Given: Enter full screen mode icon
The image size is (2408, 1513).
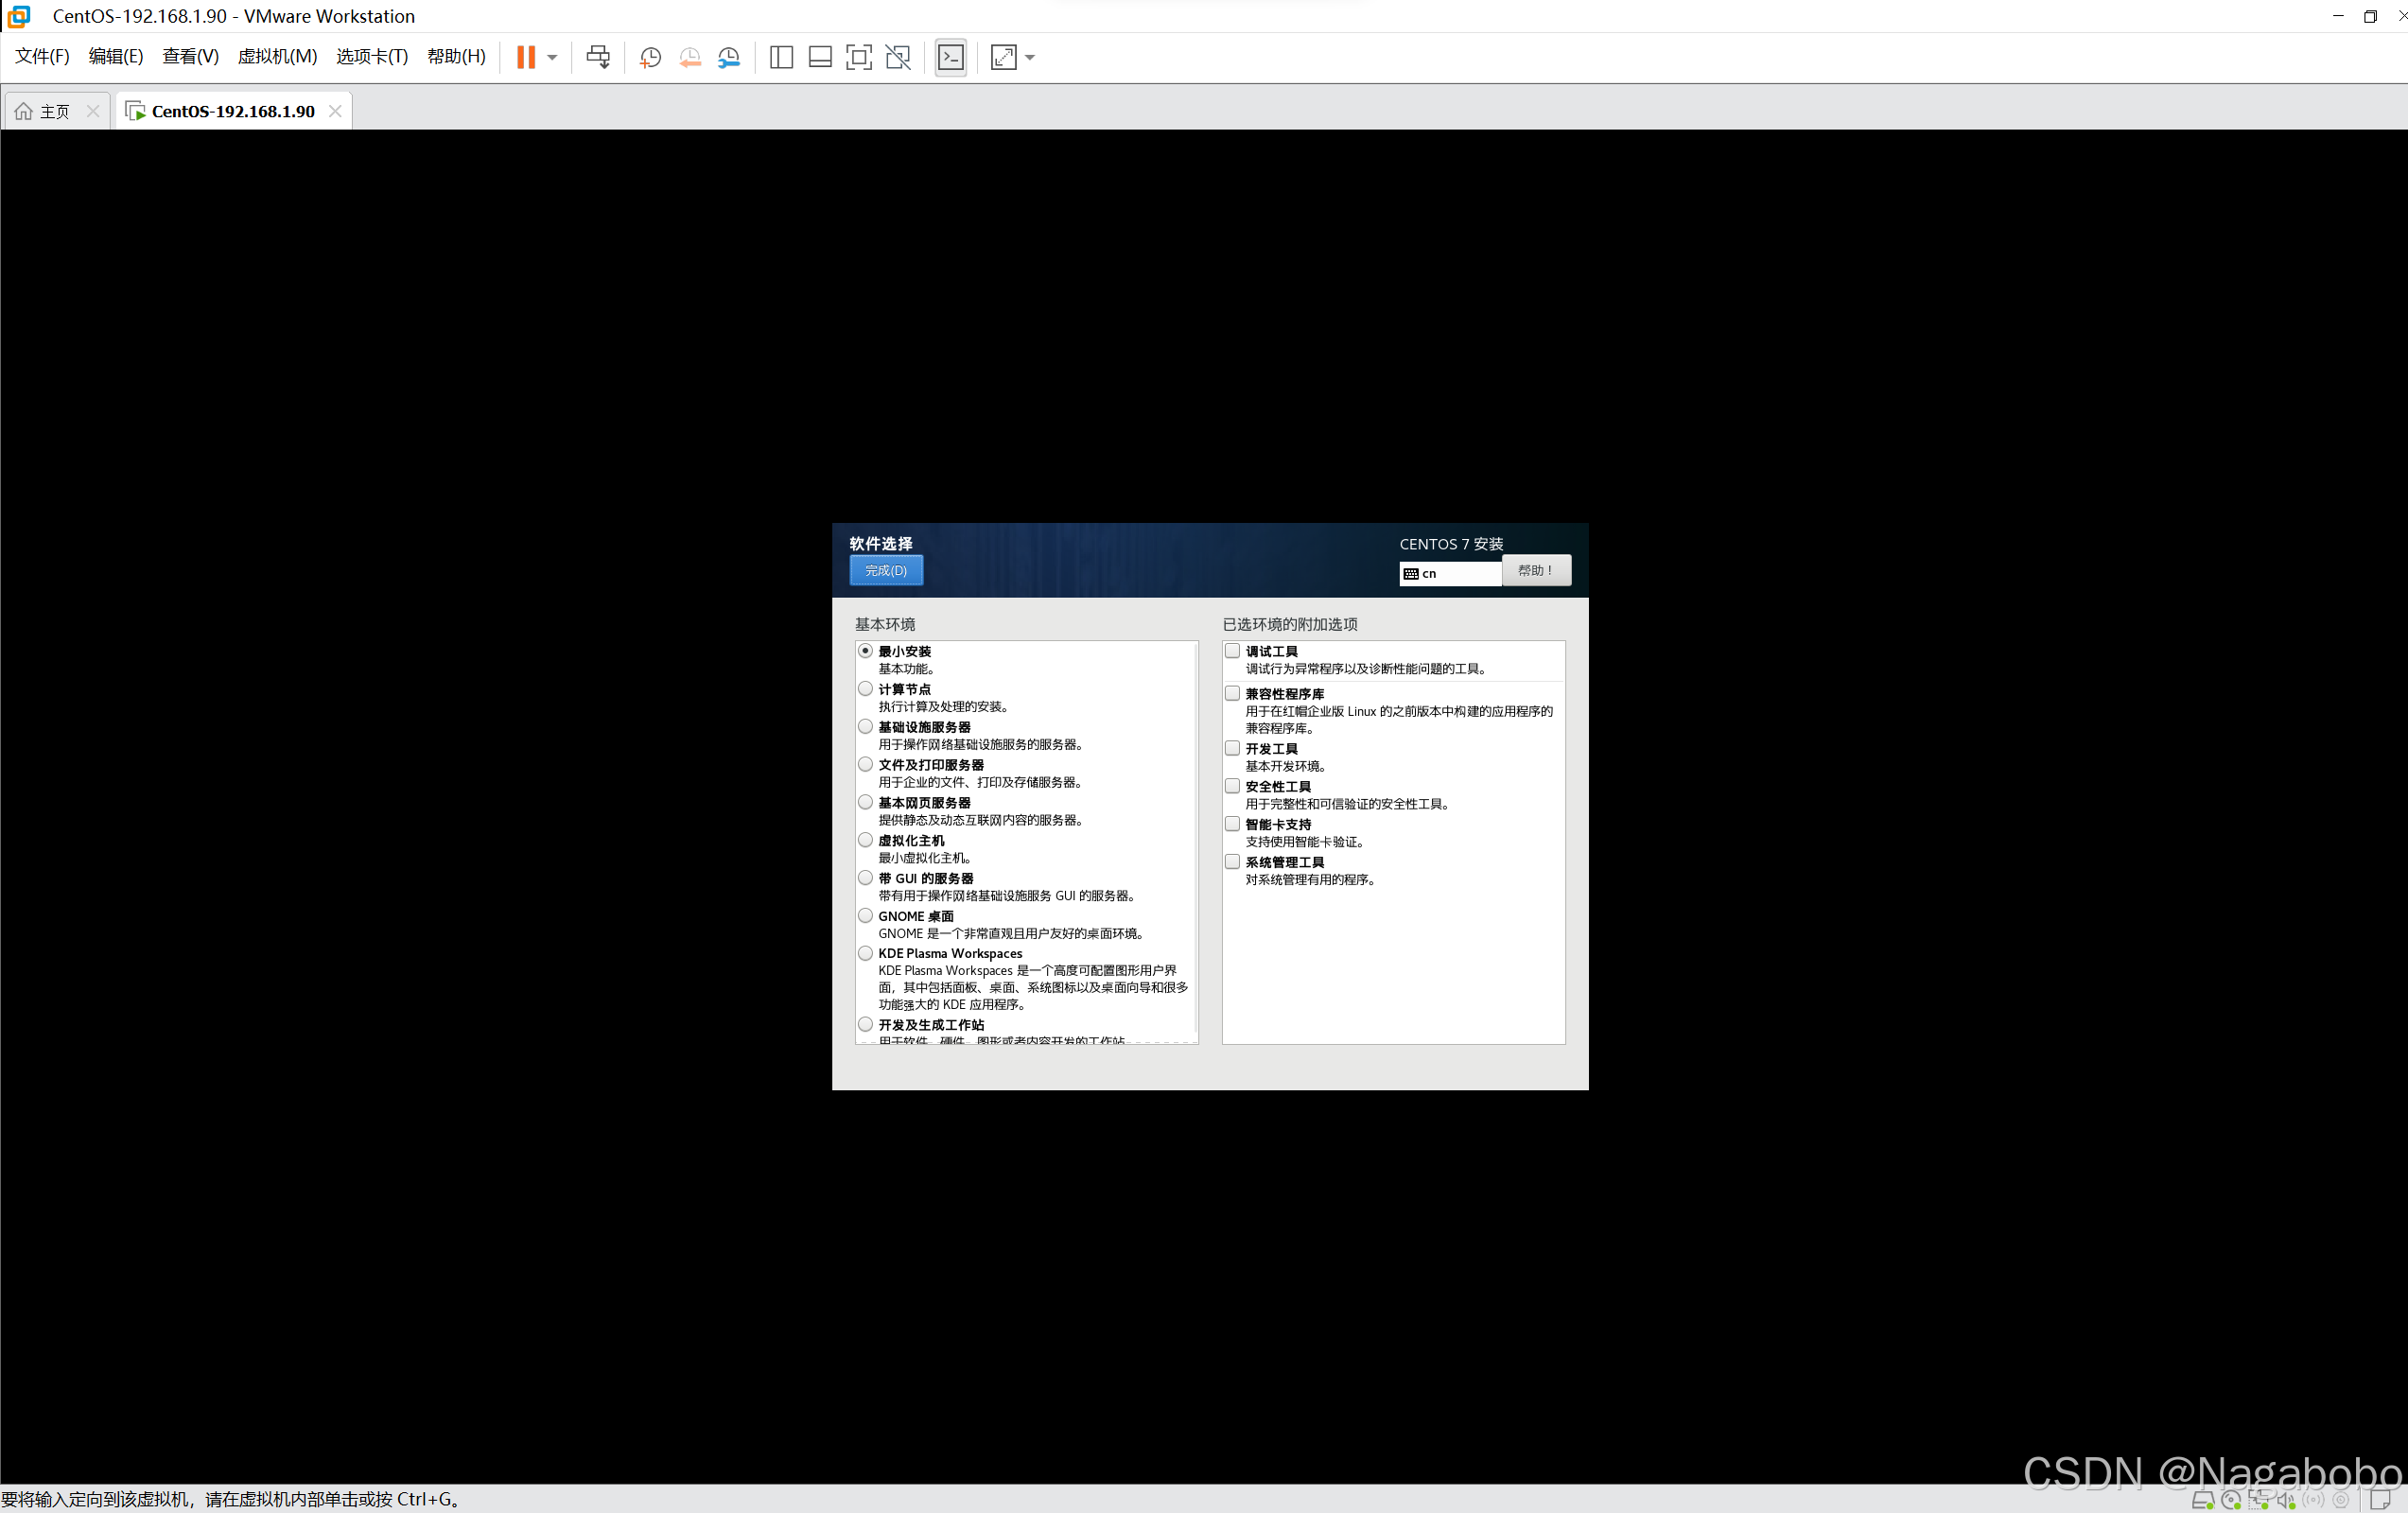Looking at the screenshot, I should point(858,57).
